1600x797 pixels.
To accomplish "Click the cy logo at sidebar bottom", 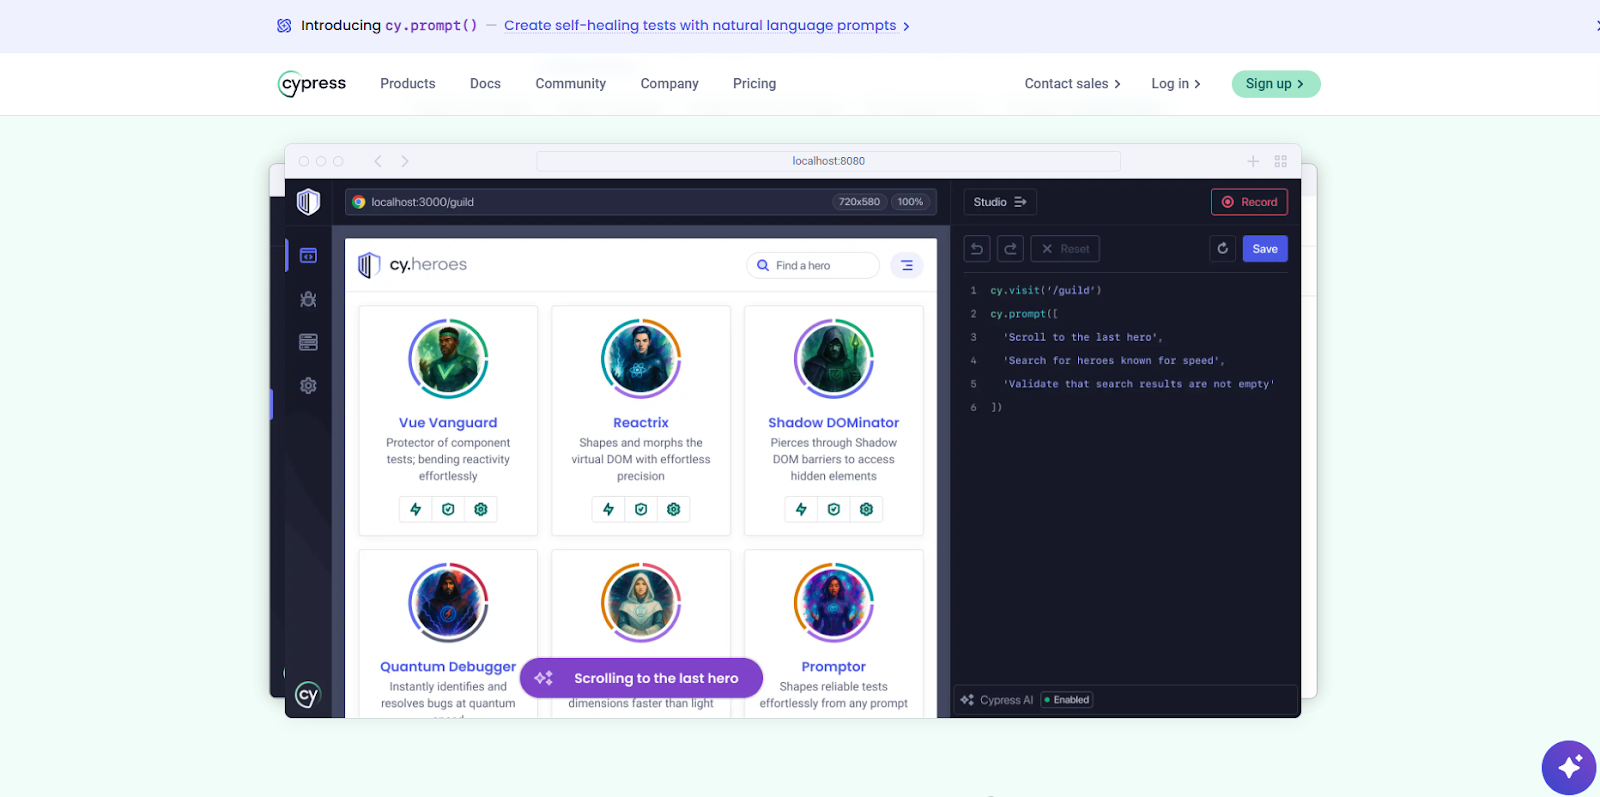I will coord(307,695).
